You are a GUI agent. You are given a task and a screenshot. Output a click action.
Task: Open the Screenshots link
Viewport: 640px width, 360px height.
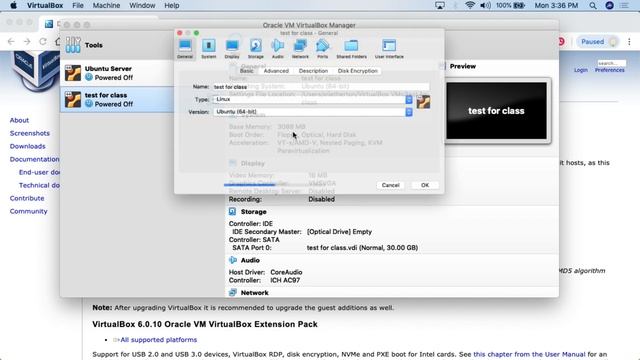(30, 133)
